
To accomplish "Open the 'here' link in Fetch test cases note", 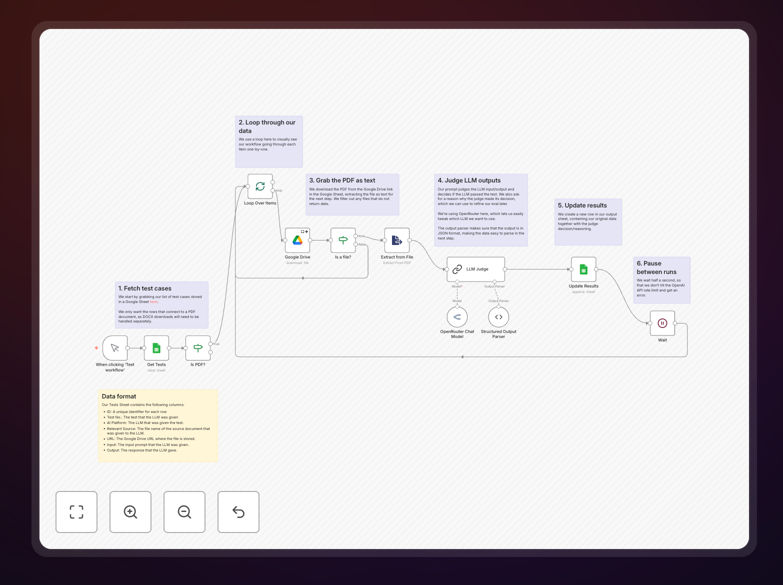I will [x=154, y=302].
